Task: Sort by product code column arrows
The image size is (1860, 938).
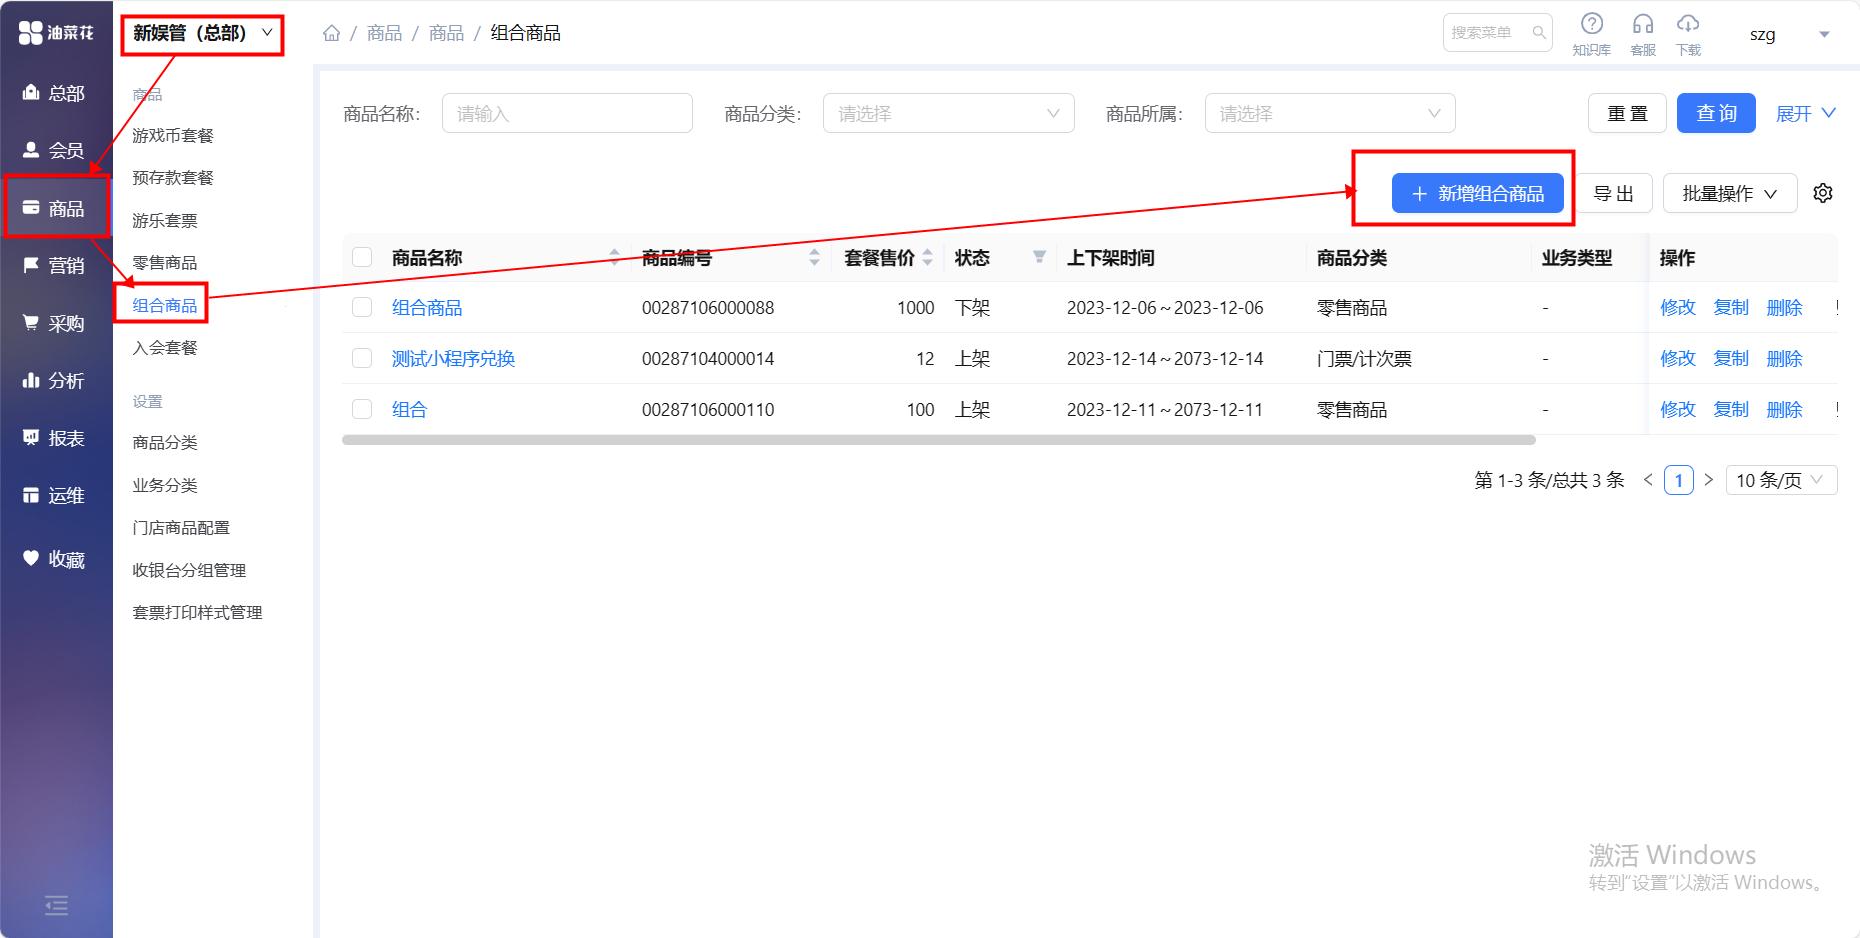Action: [x=814, y=258]
